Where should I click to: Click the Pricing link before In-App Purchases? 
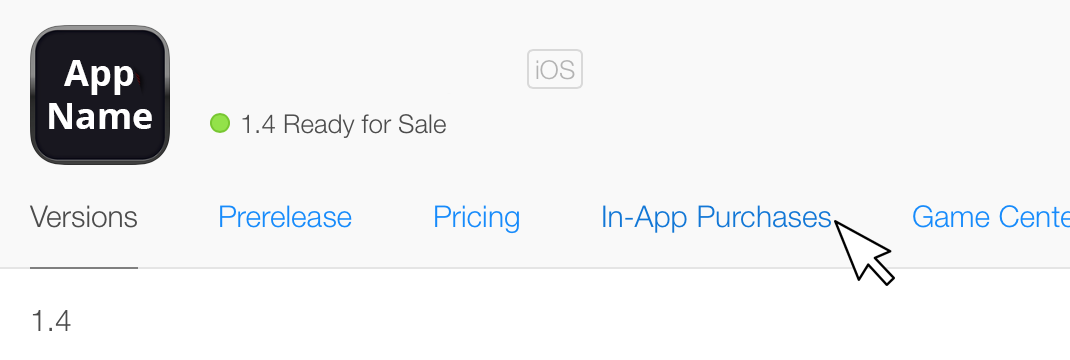(476, 218)
